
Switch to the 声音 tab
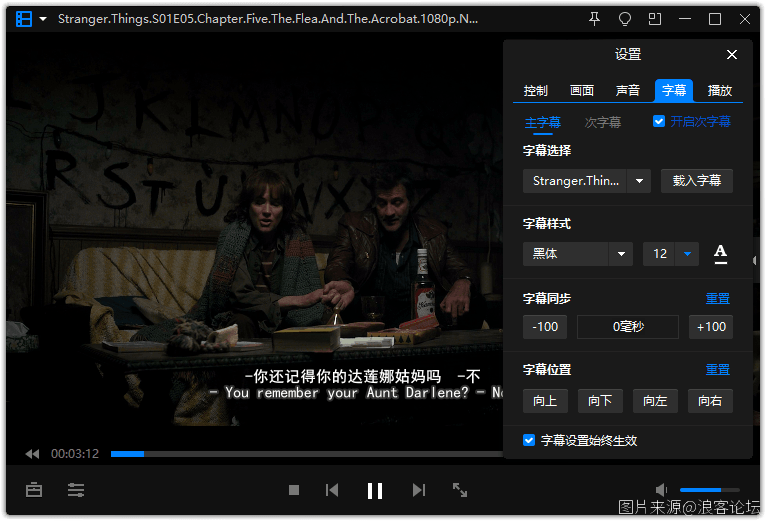coord(627,90)
